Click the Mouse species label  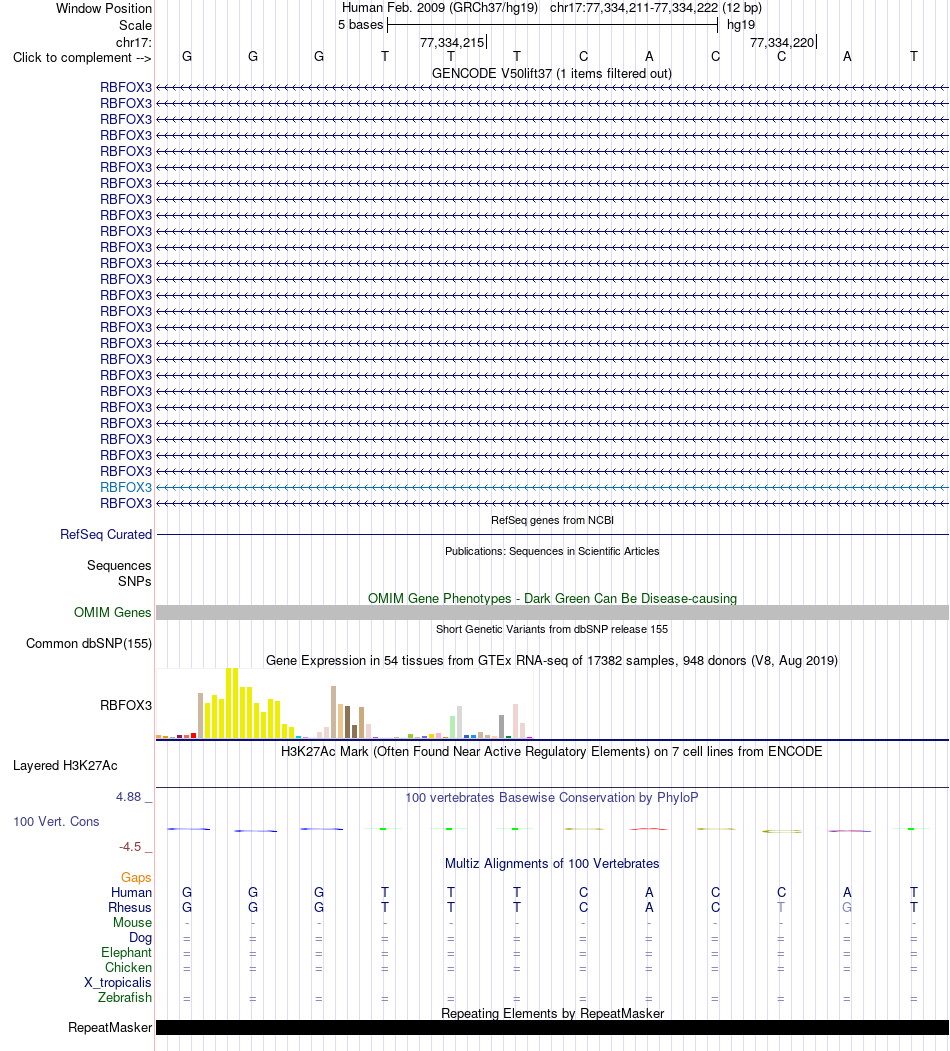132,922
